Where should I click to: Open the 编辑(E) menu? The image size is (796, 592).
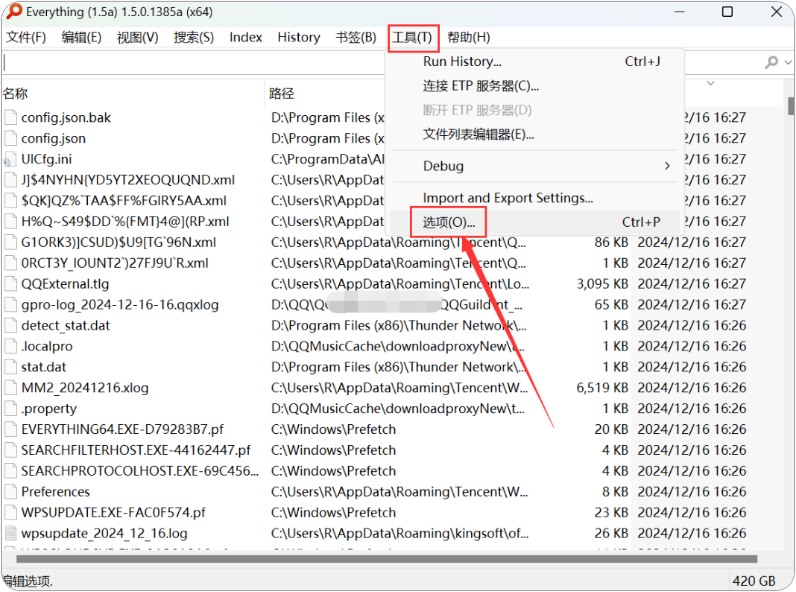click(81, 38)
